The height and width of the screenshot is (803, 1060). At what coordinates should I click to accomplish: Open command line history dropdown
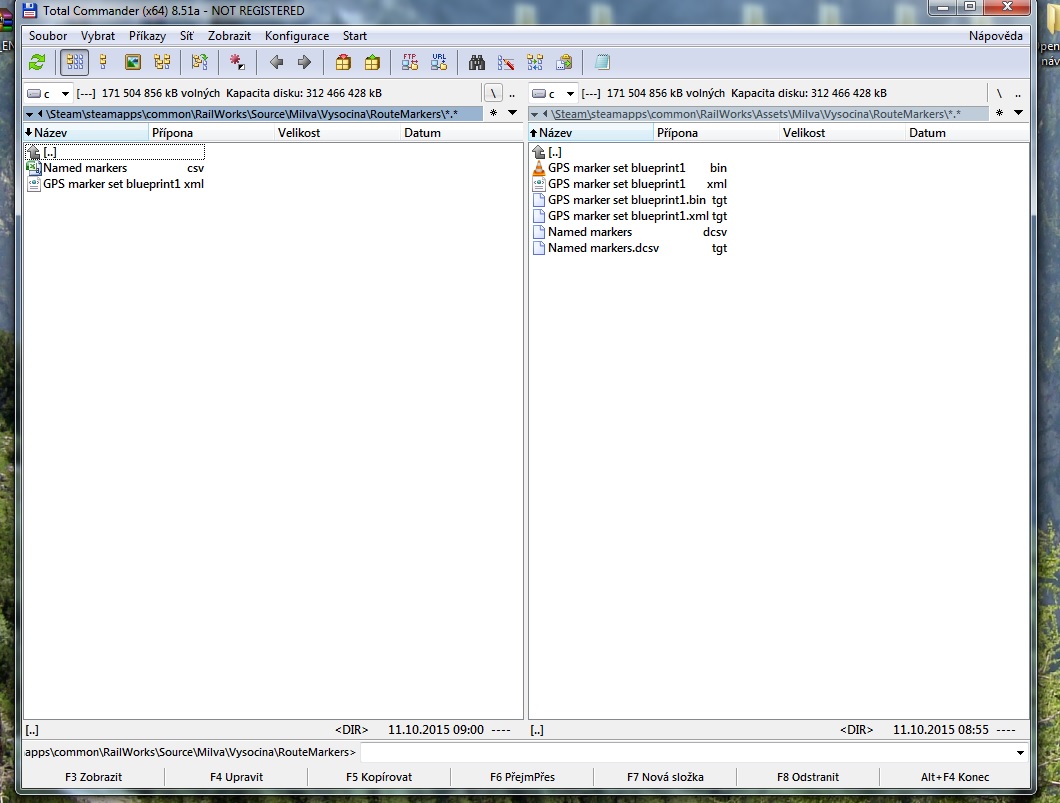[1020, 752]
